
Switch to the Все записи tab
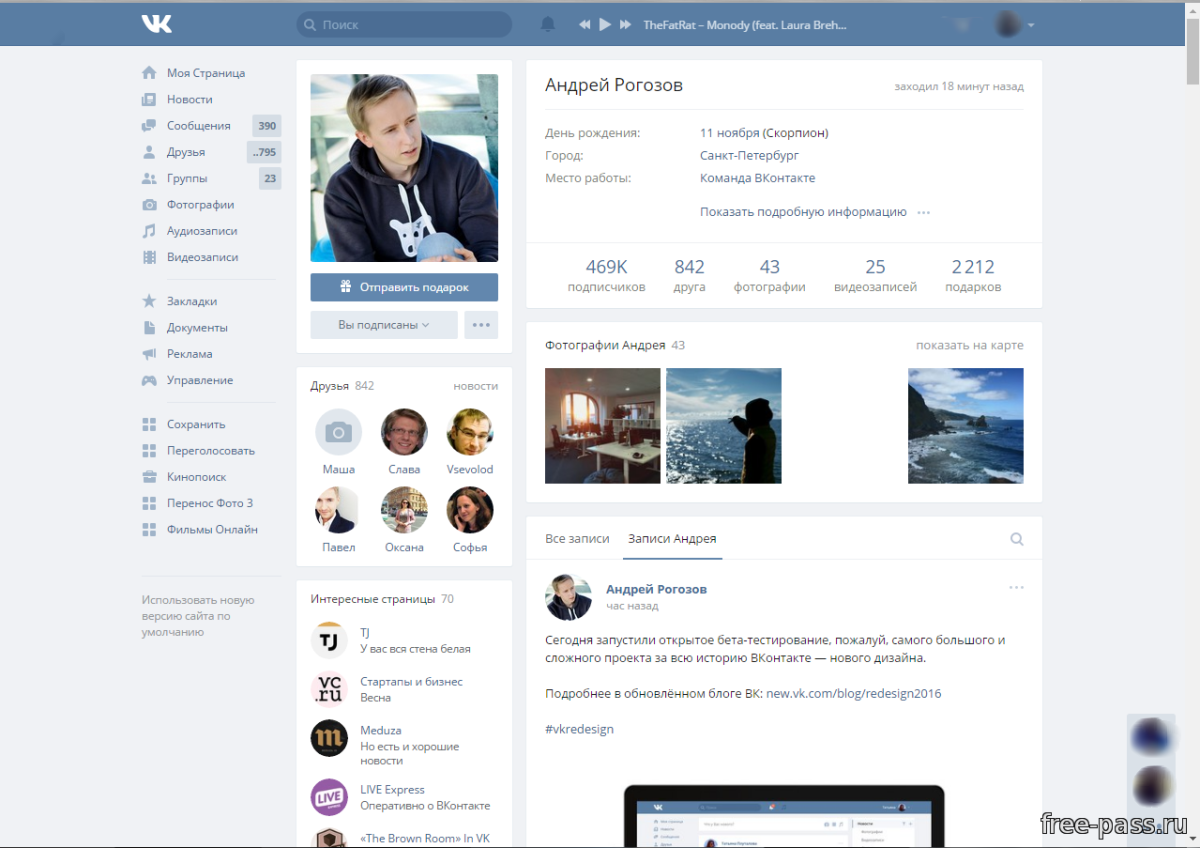[x=577, y=537]
